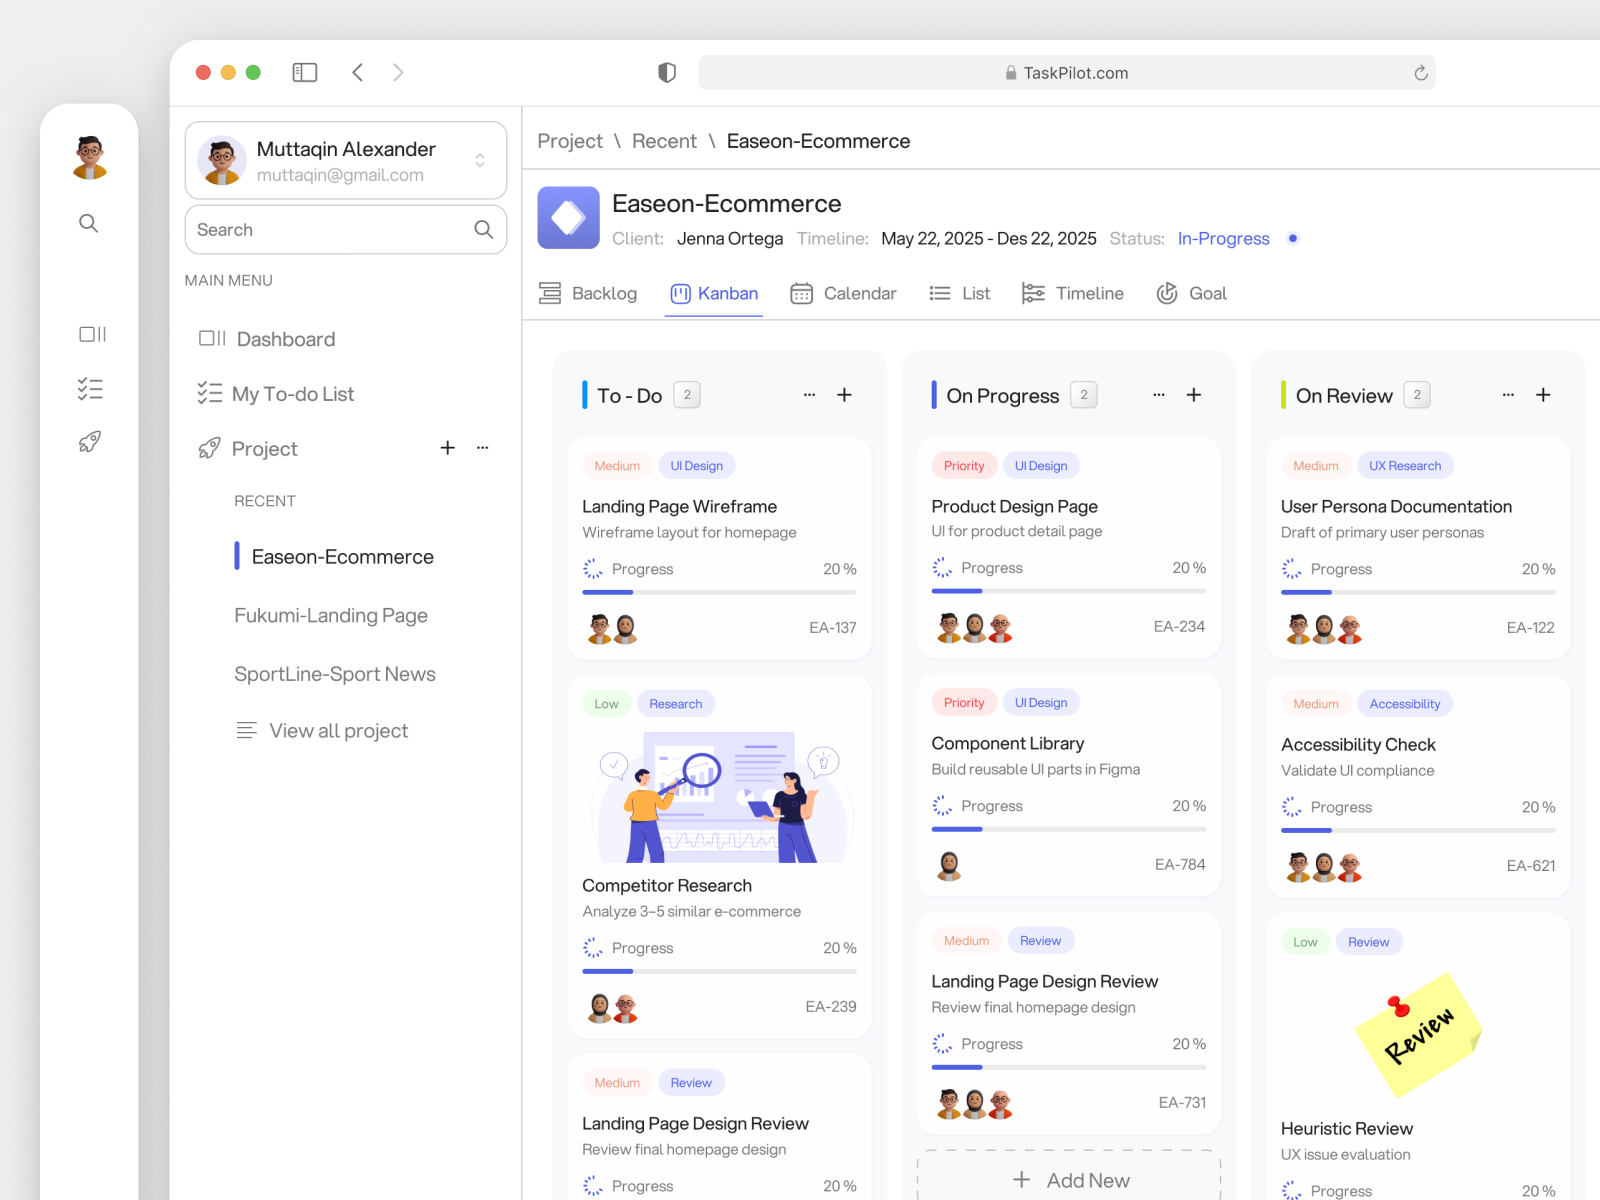Image resolution: width=1600 pixels, height=1200 pixels.
Task: Click the Easeon-Ecommerce project logo tile
Action: point(568,217)
